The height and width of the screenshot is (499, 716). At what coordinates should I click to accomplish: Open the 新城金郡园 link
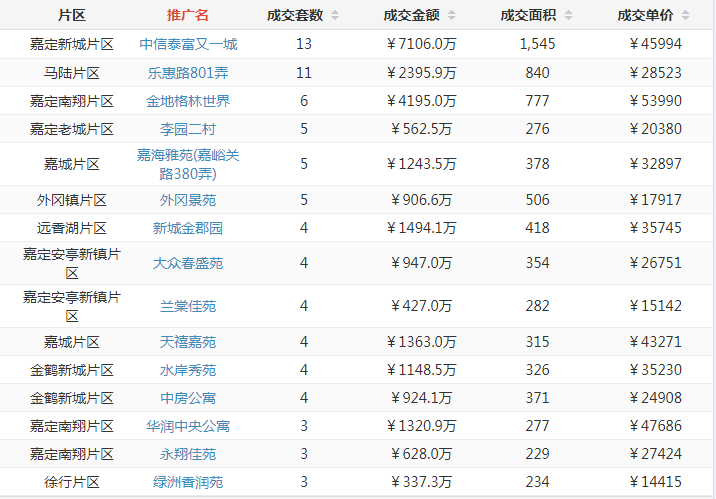point(188,228)
